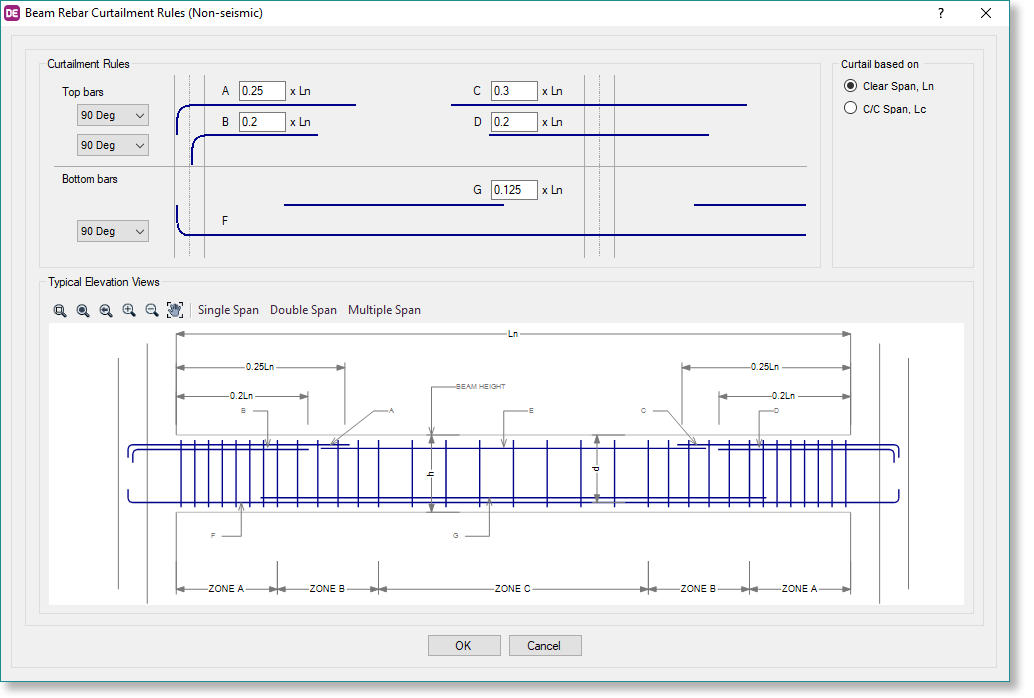Open first top bars 90 Deg dropdown
The height and width of the screenshot is (698, 1034).
pyautogui.click(x=113, y=115)
